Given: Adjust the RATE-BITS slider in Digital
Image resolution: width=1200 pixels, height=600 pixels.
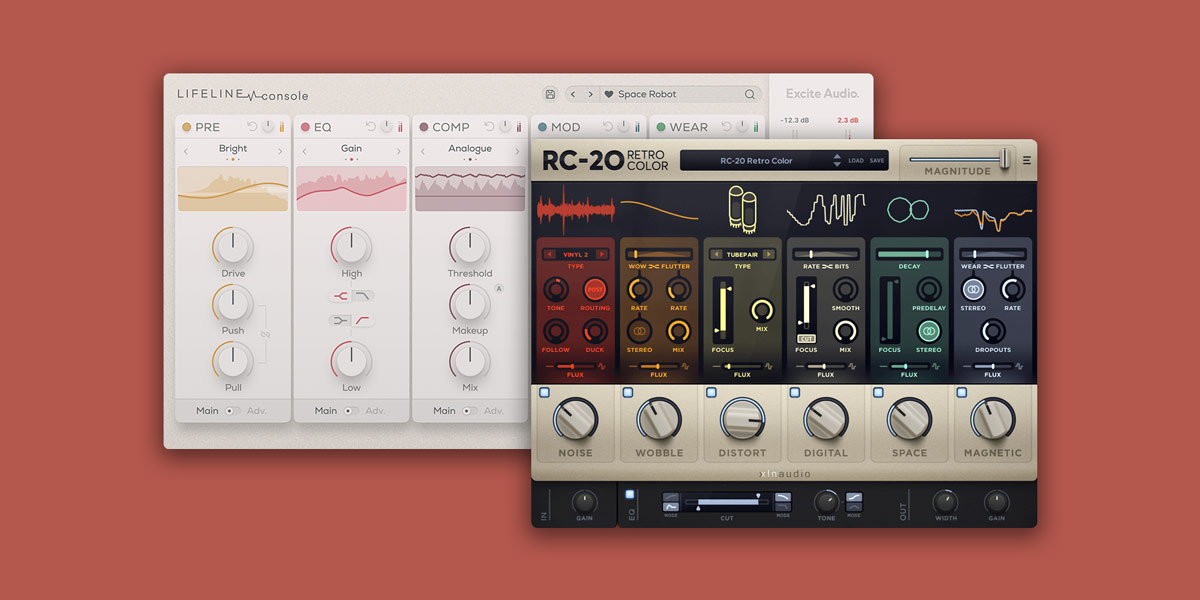Looking at the screenshot, I should coord(825,254).
